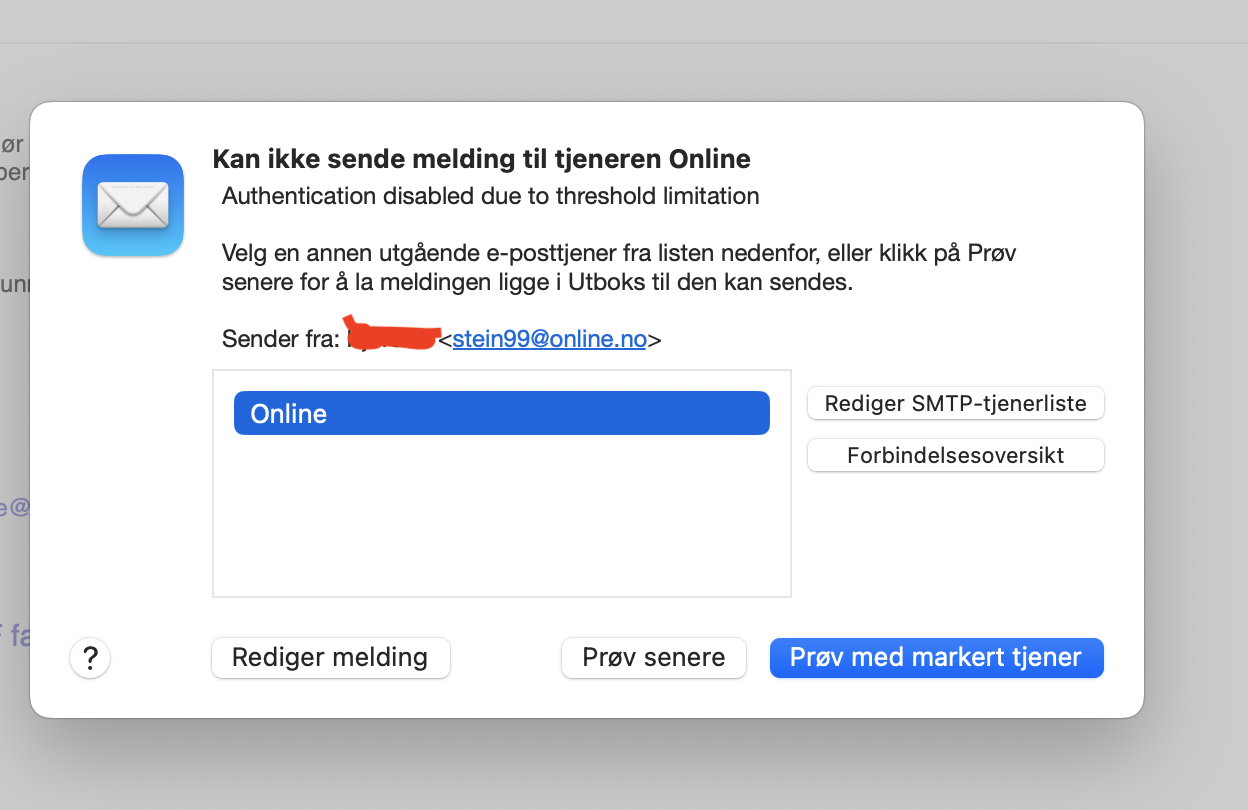The image size is (1248, 810).
Task: Open help with the question mark button
Action: pyautogui.click(x=90, y=658)
